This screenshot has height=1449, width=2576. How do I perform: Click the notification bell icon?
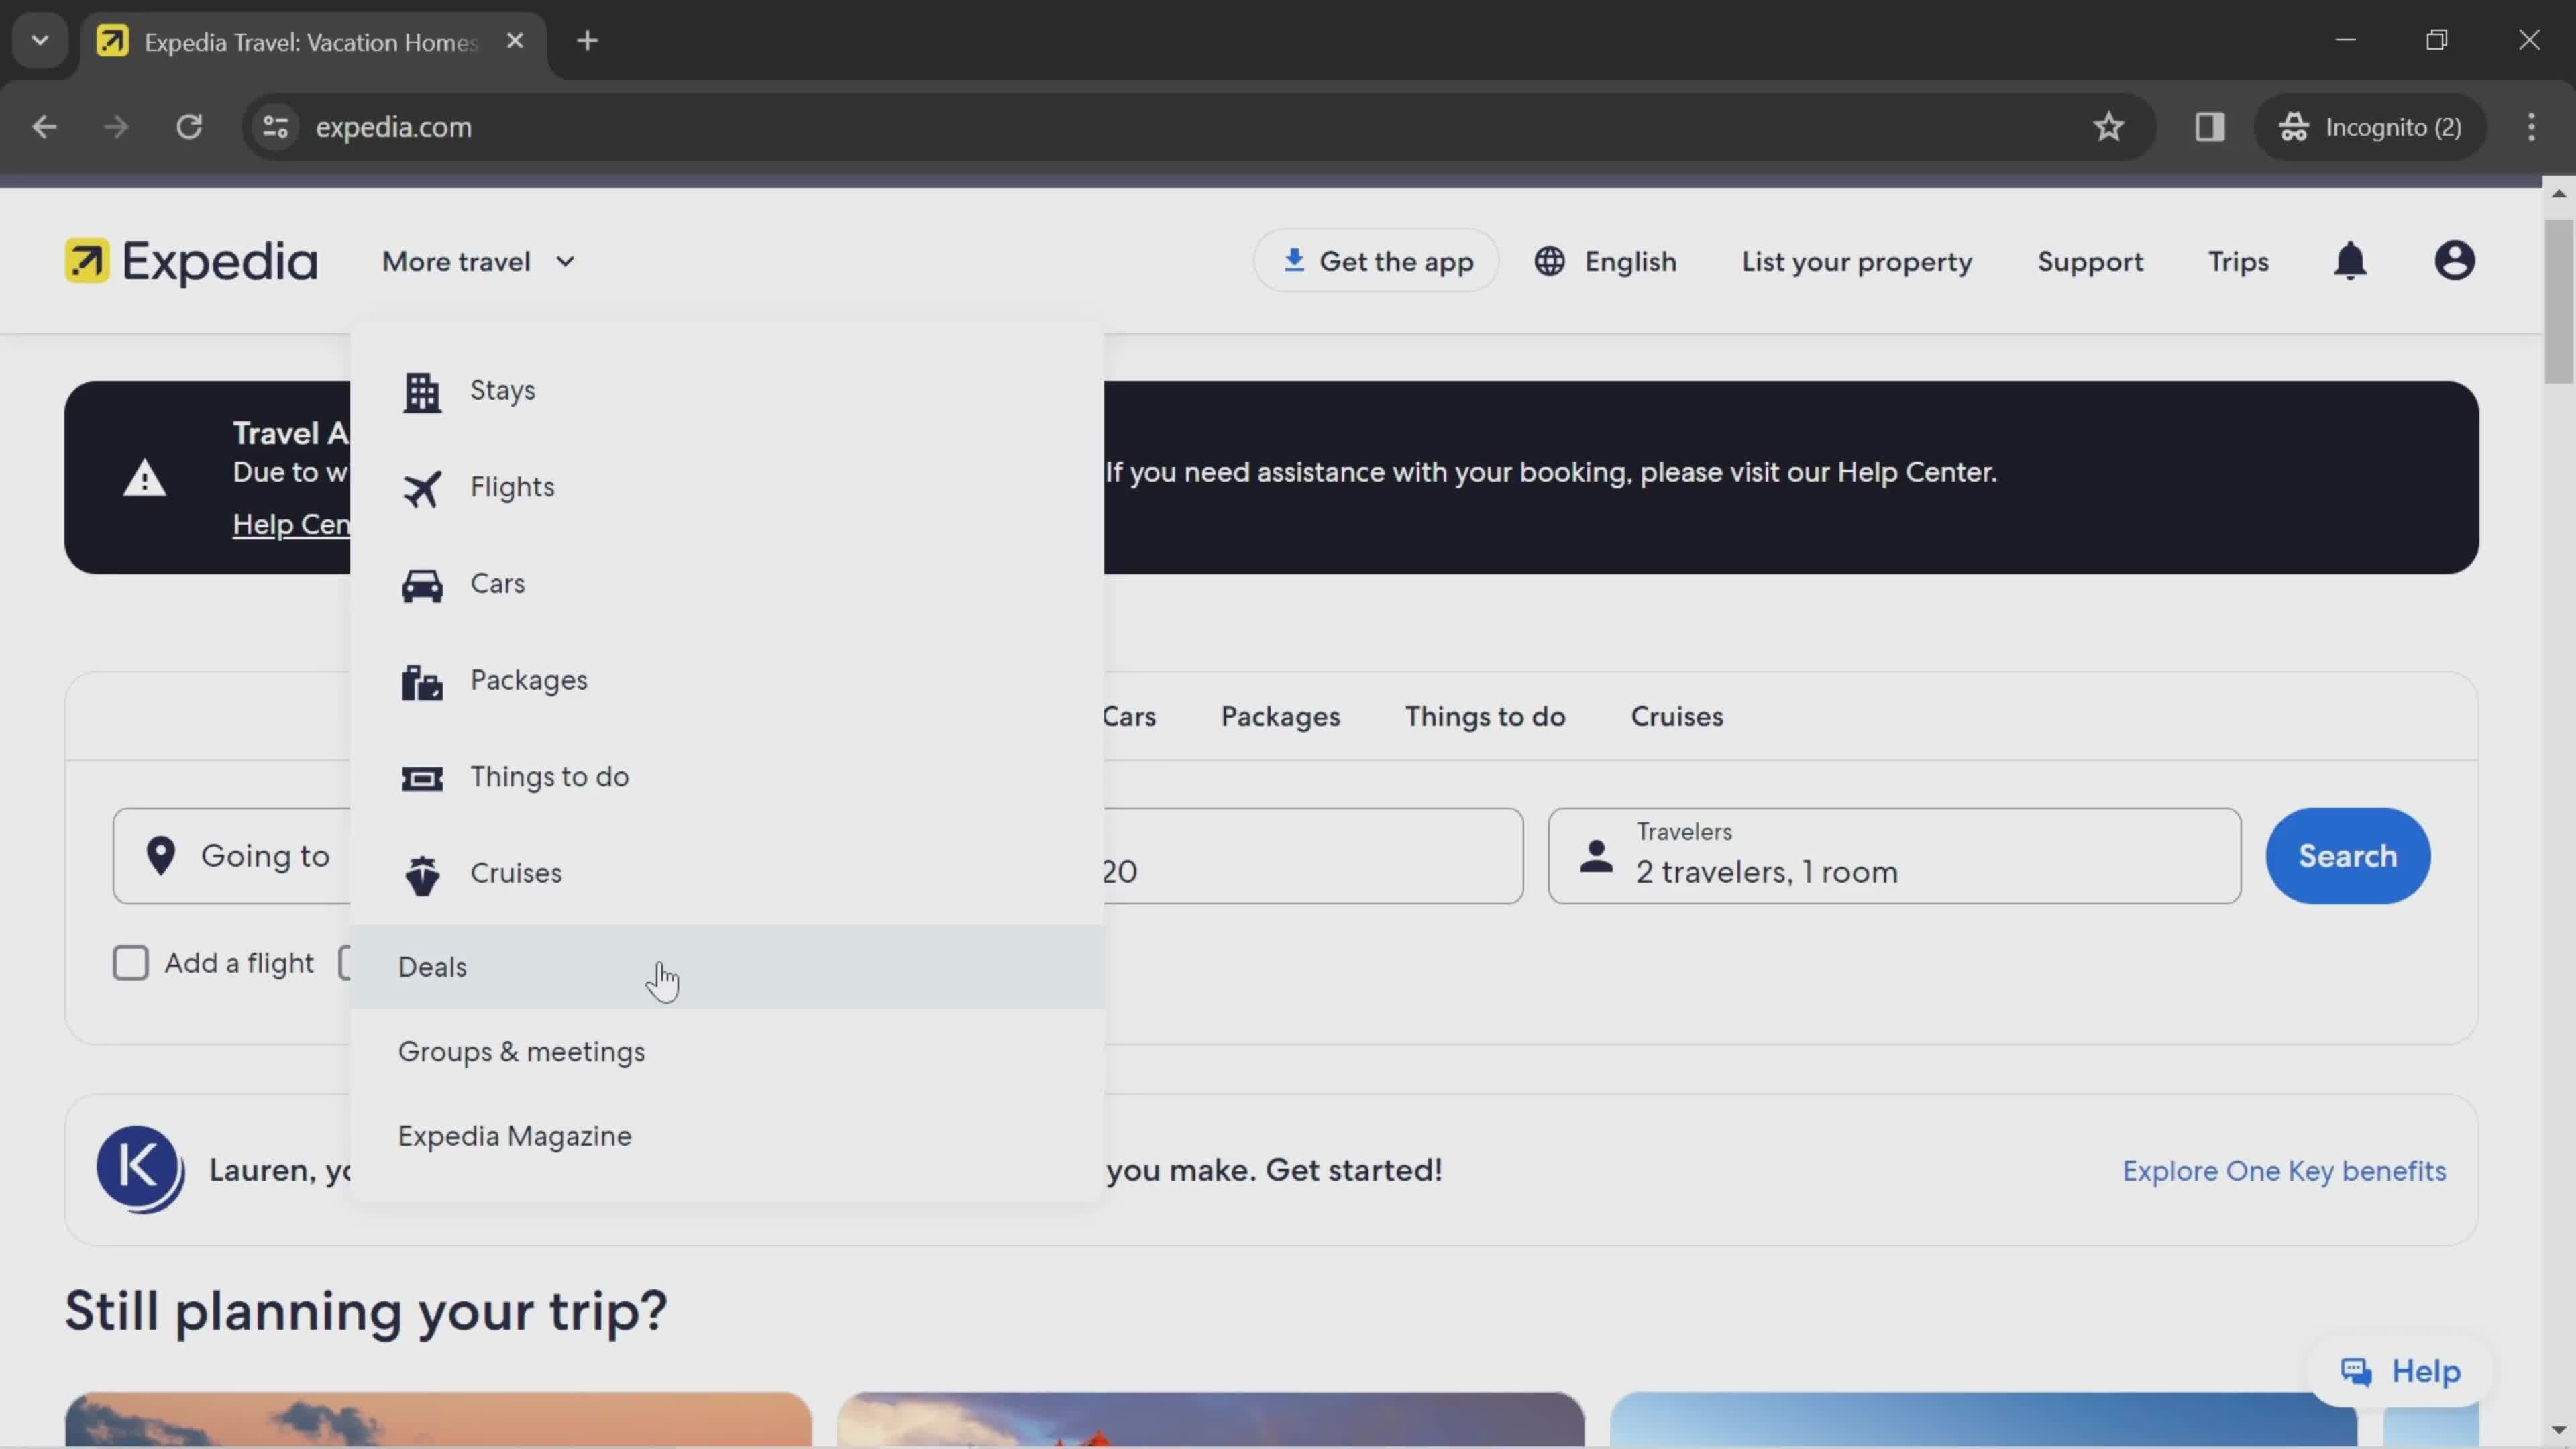(2355, 260)
